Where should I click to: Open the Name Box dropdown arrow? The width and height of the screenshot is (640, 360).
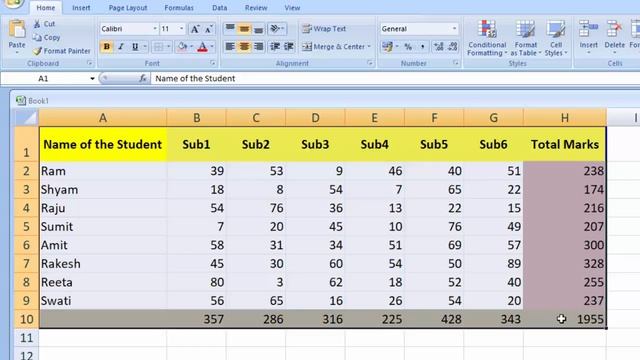(x=92, y=78)
